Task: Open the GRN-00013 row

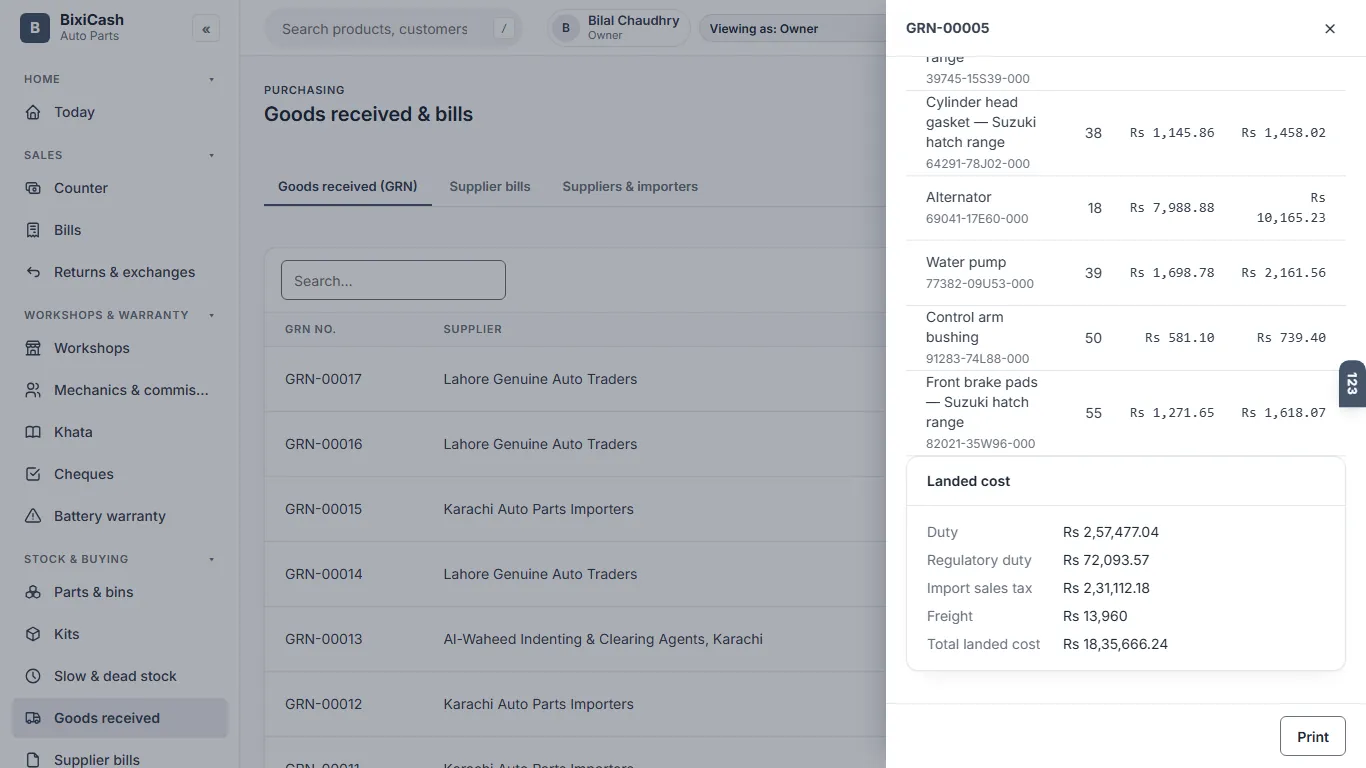Action: [x=575, y=639]
